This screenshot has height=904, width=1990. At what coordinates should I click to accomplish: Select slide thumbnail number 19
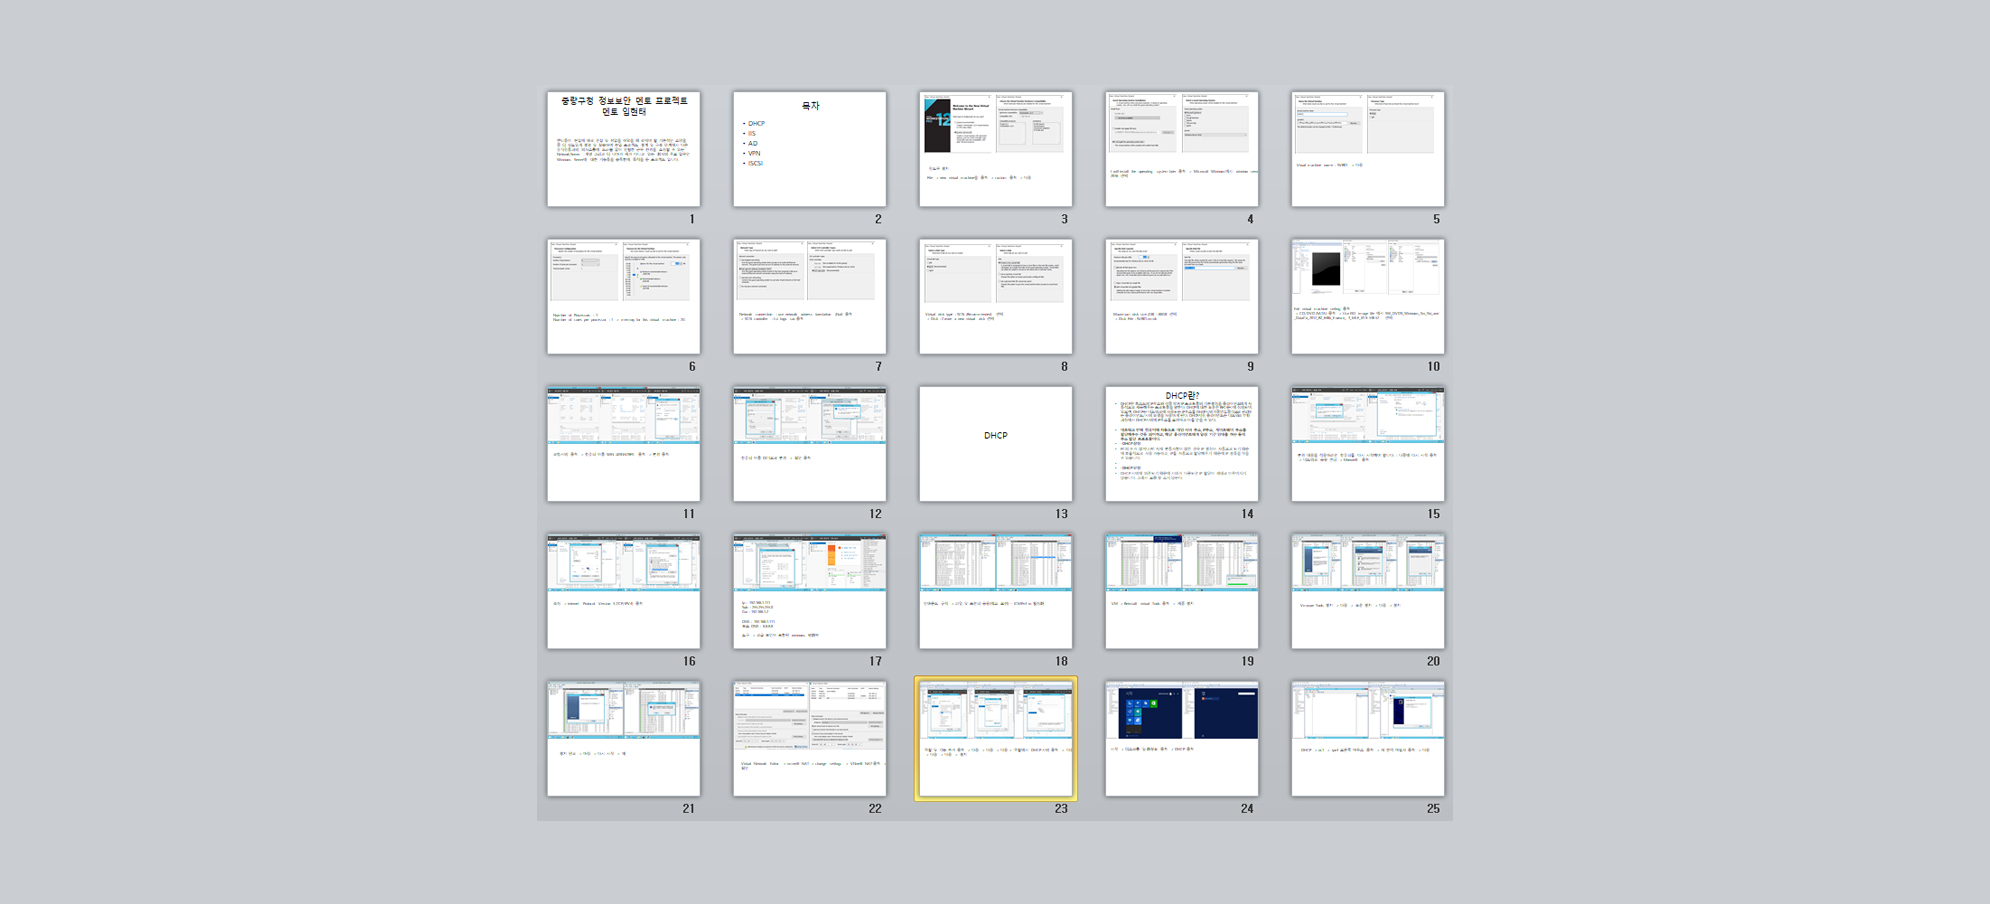[1181, 591]
